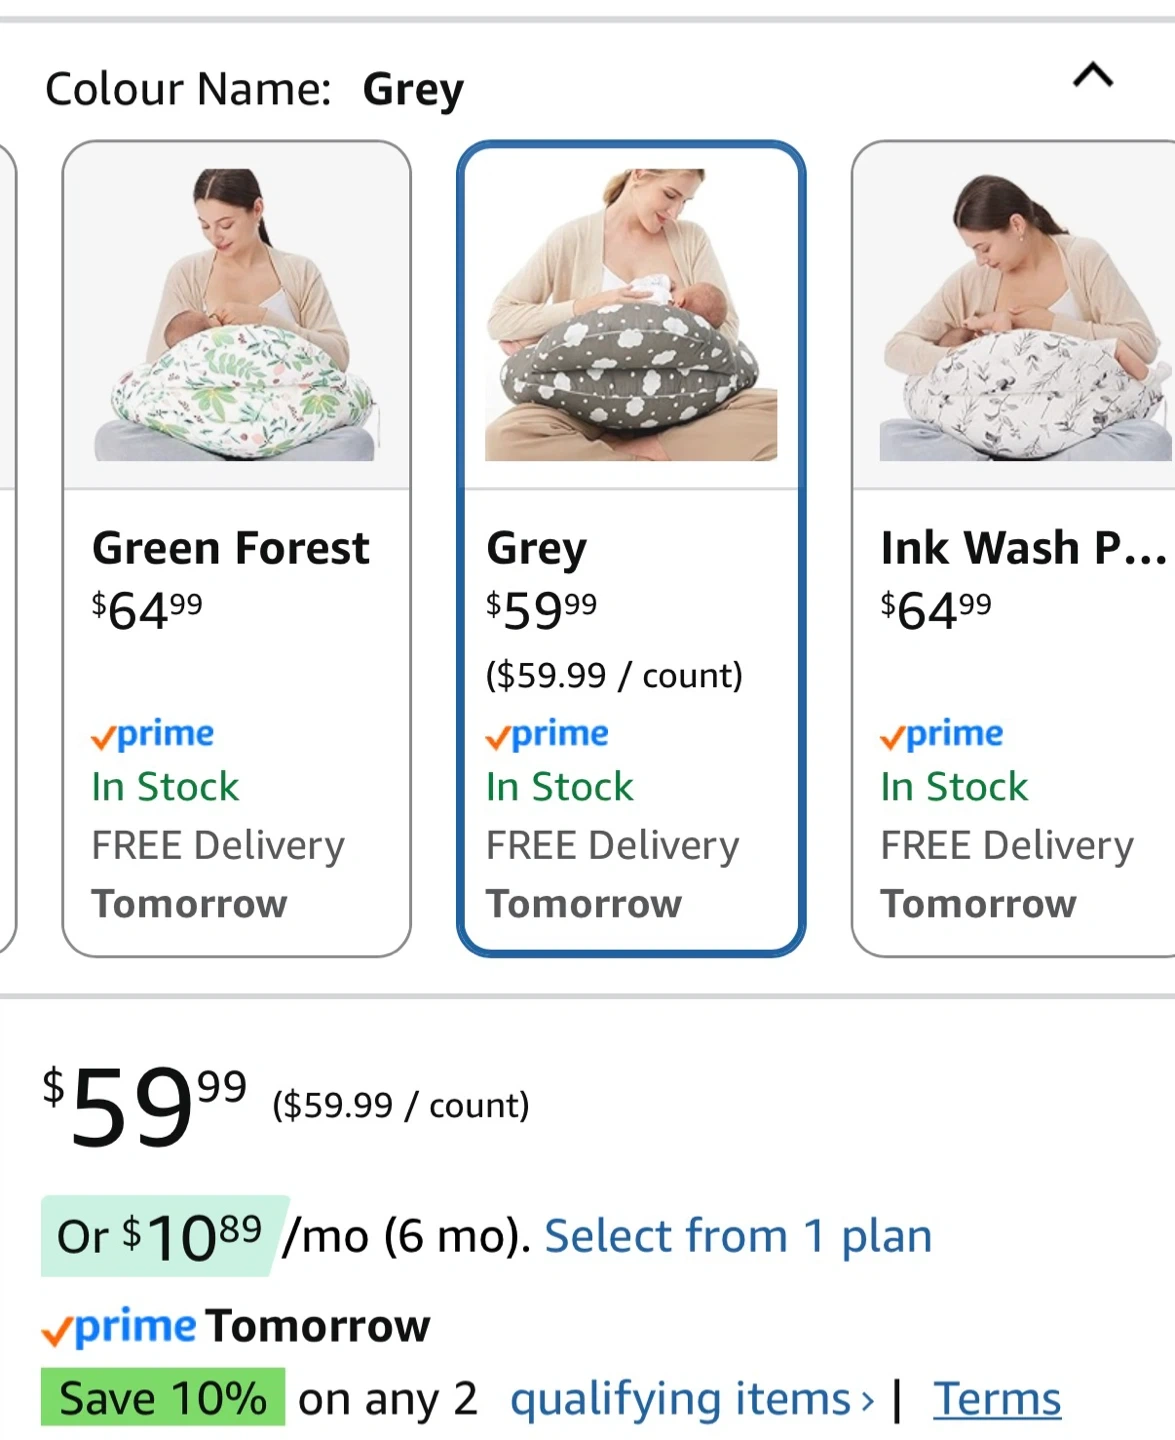The height and width of the screenshot is (1440, 1175).
Task: Tap the Save 10% green badge
Action: pyautogui.click(x=163, y=1397)
